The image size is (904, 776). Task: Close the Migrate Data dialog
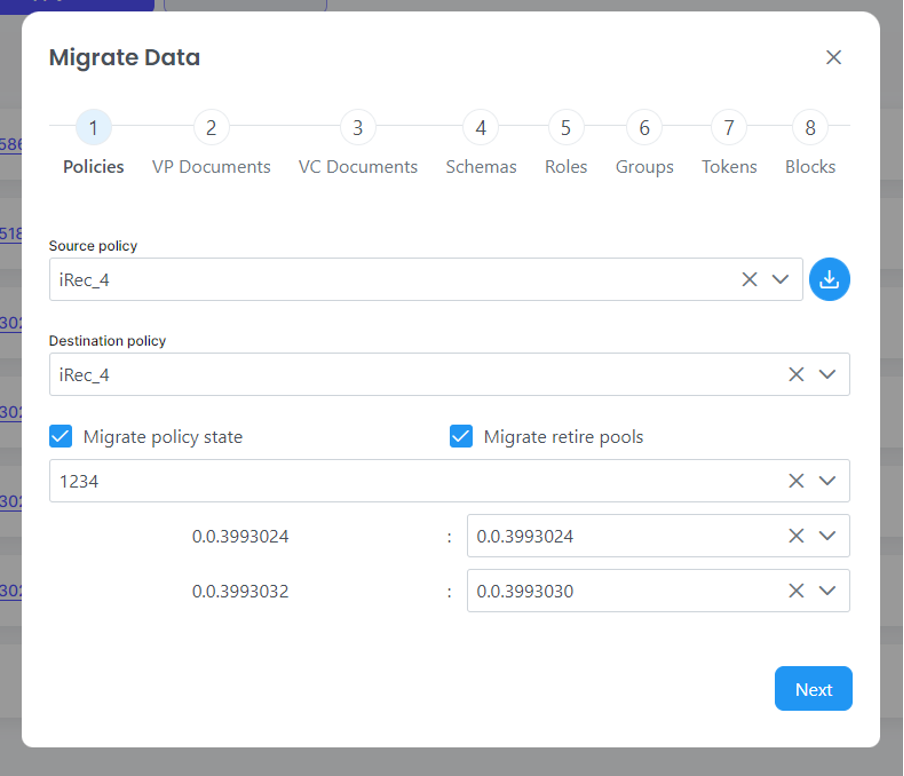[833, 58]
